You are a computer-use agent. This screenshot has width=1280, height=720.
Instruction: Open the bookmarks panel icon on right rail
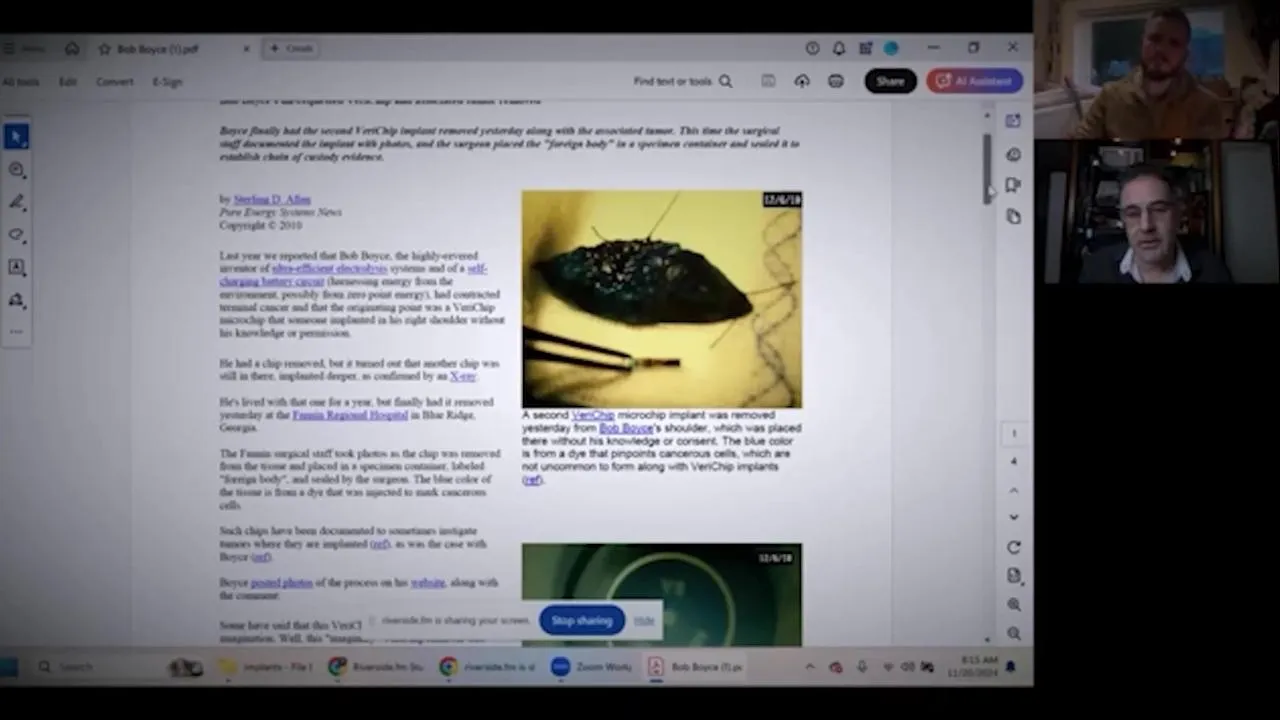(1013, 185)
